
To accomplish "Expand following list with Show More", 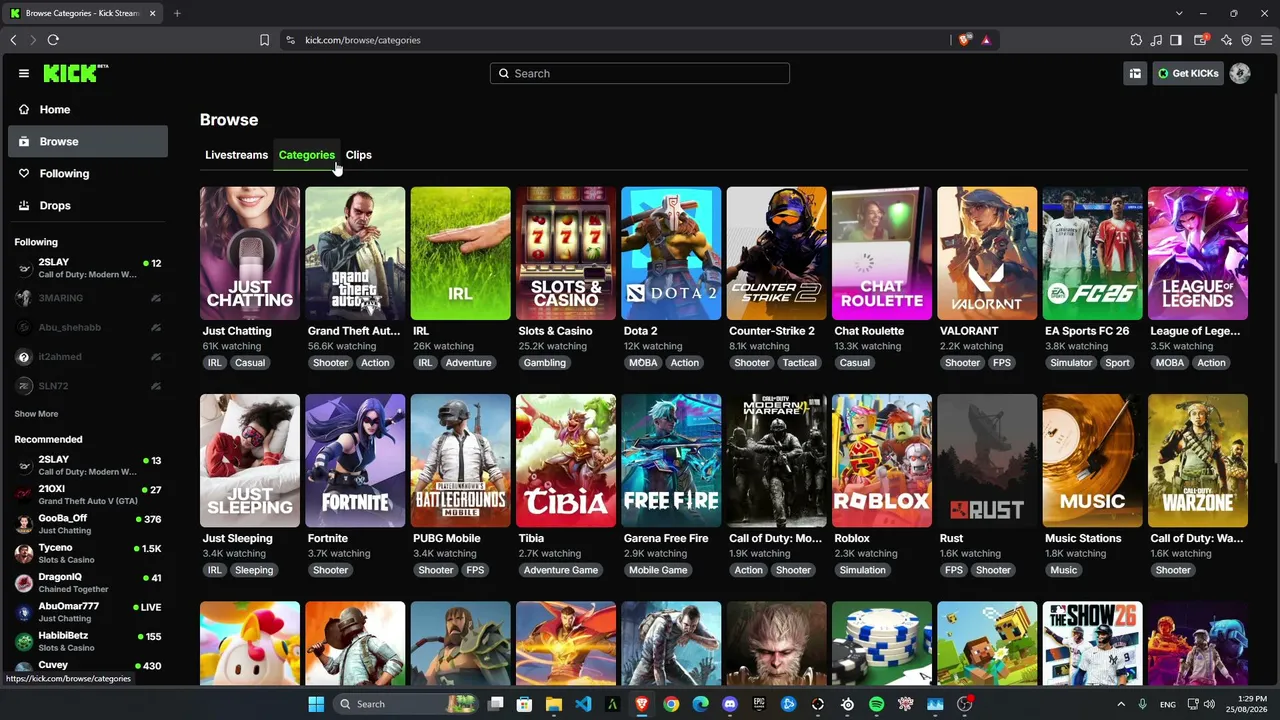I will click(x=36, y=414).
